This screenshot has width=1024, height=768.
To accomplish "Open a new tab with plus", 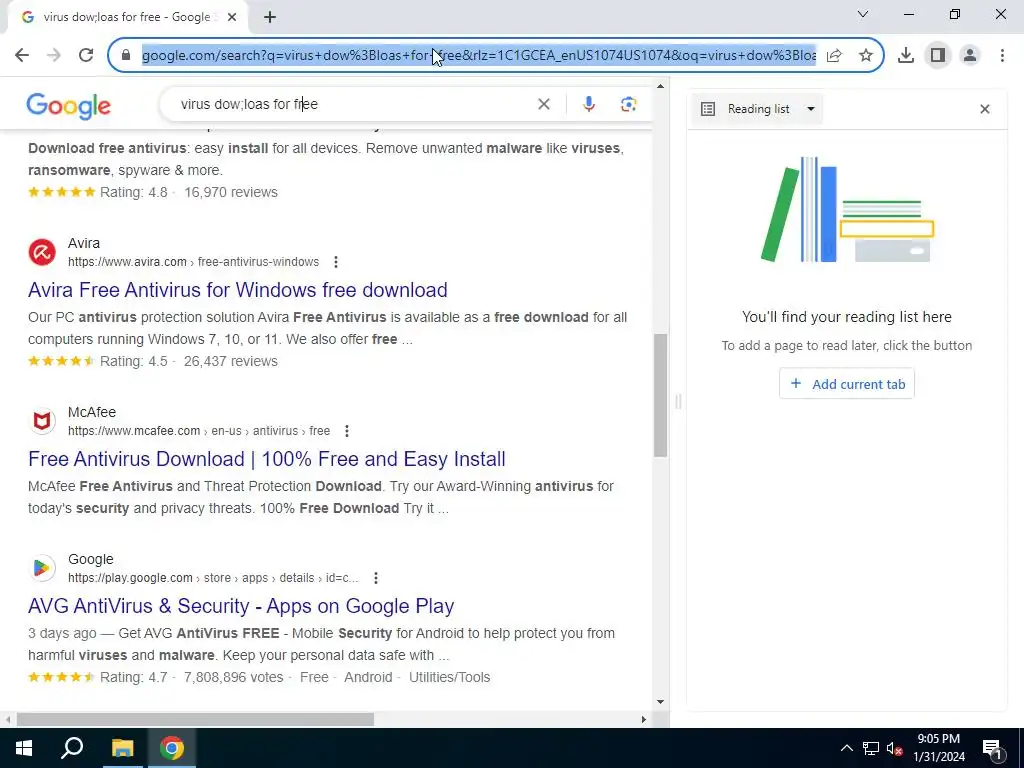I will [270, 18].
